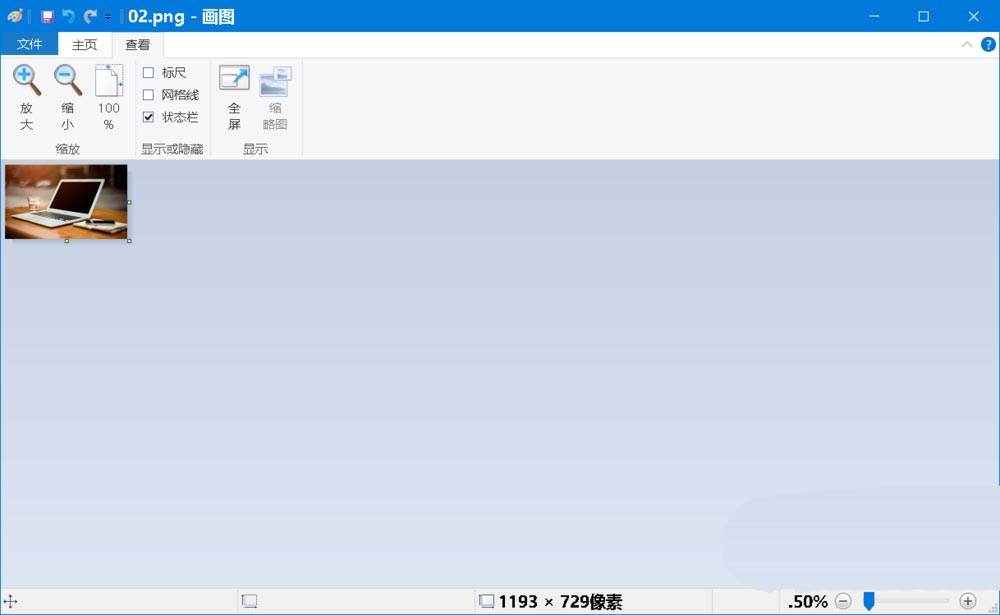Click the 1193 × 729像素 size readout
Screen dimensions: 1000x615
[x=560, y=601]
